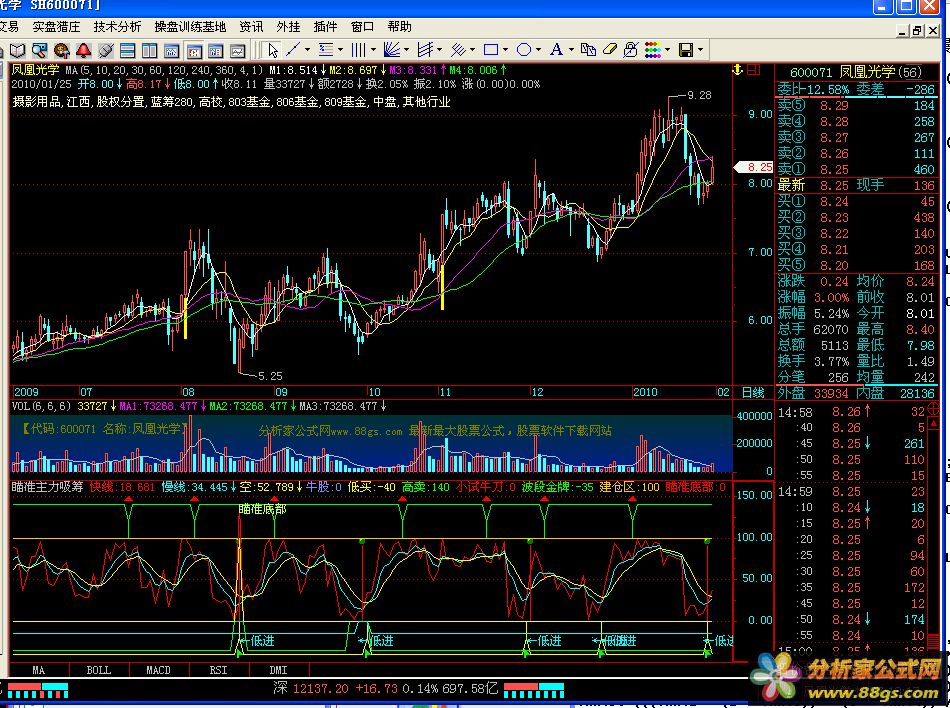Choose the text annotation A tool
950x708 pixels.
[x=557, y=50]
